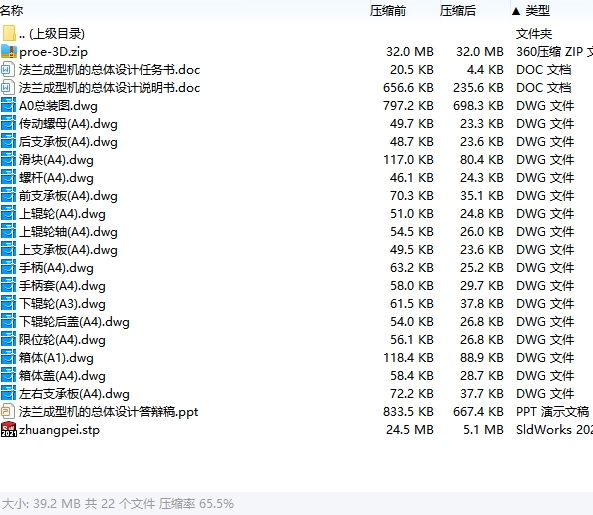Screen dimensions: 593x515
Task: Select the file name 手柄套(A4).dwg
Action: (x=62, y=286)
